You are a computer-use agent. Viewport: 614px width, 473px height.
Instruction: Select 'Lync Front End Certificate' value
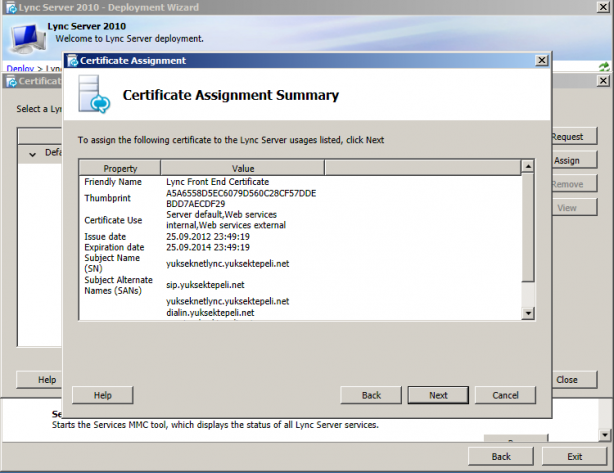[217, 182]
